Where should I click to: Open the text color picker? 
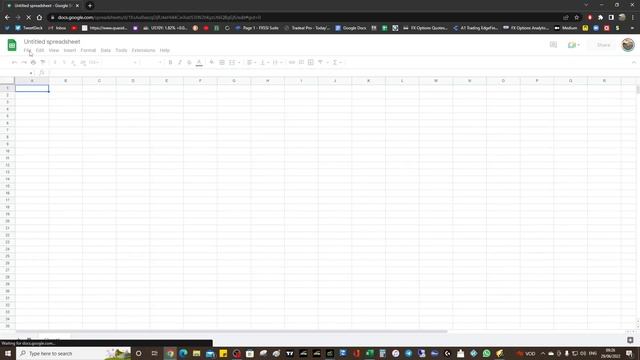tap(199, 62)
